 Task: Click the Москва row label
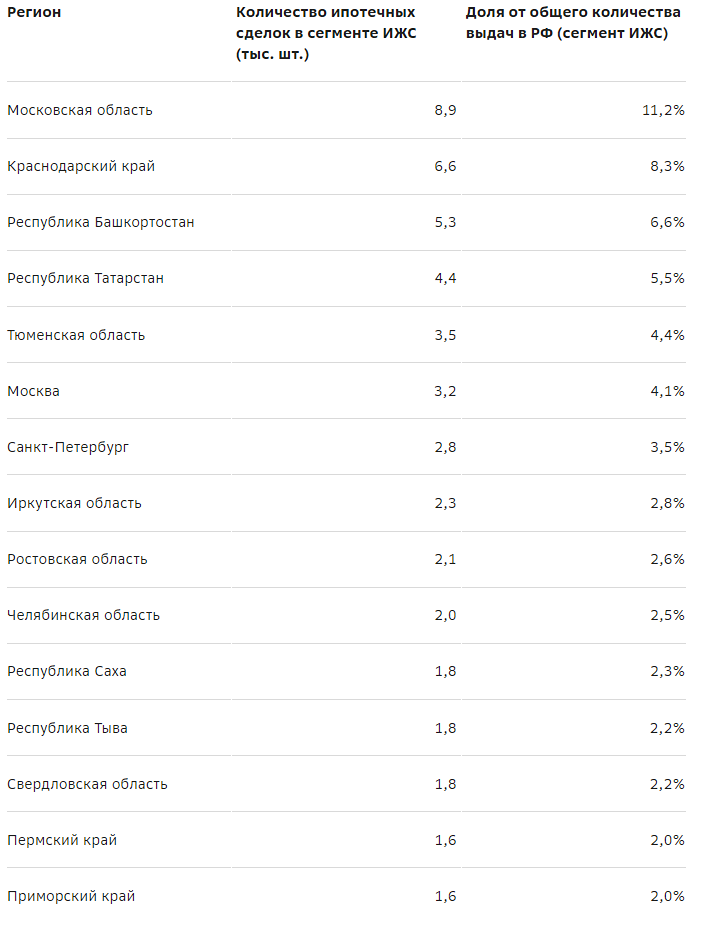[34, 391]
